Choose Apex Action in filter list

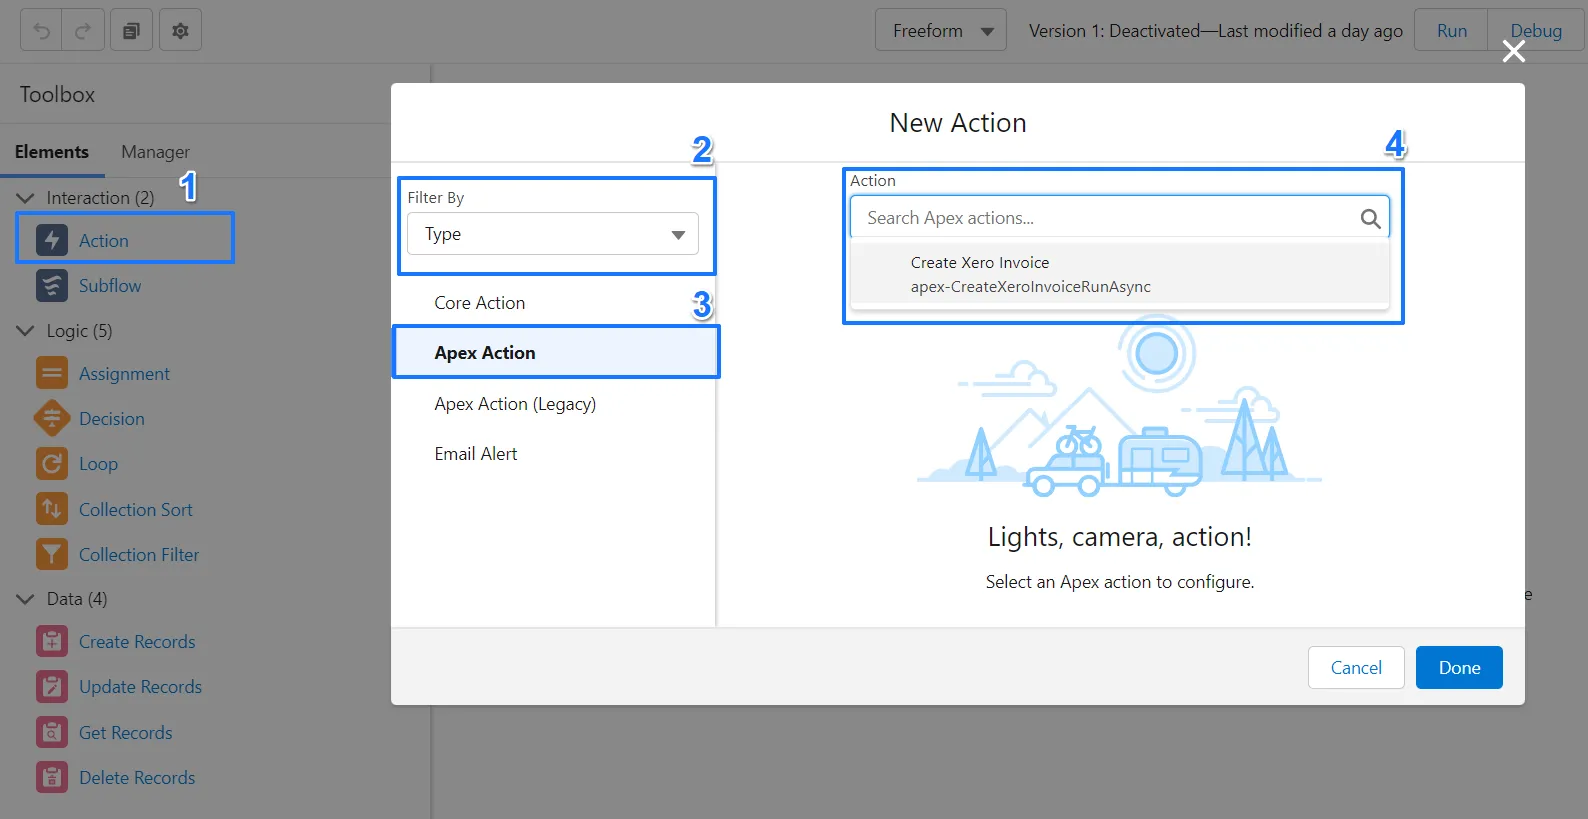[556, 352]
